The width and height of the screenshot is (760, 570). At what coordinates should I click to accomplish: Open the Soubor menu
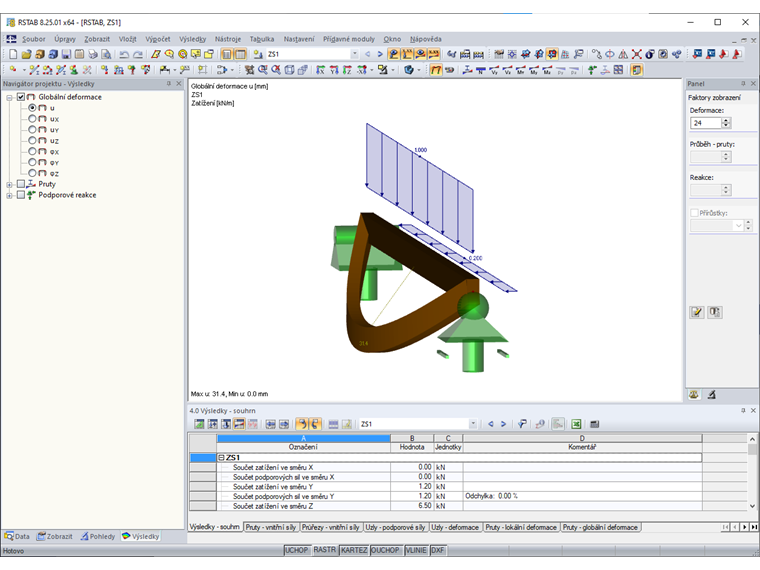click(33, 39)
